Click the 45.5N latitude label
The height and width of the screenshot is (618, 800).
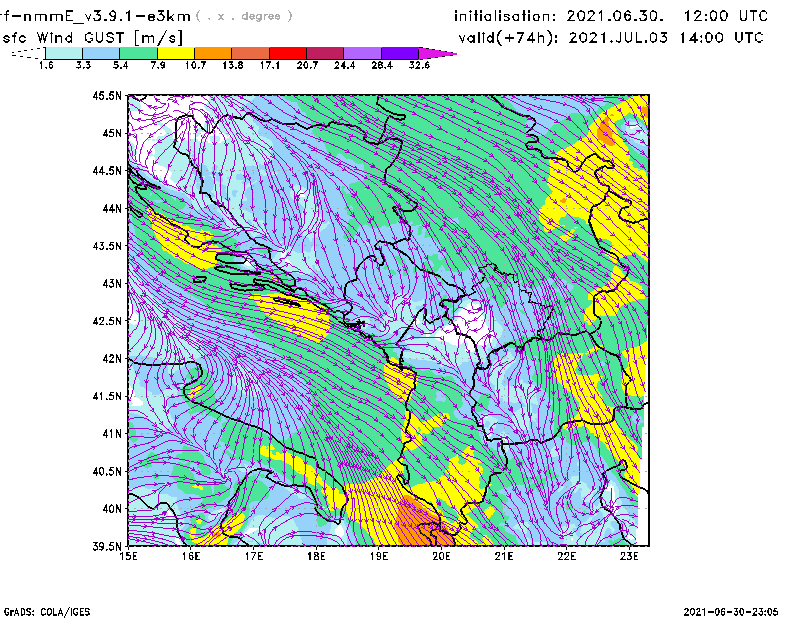[107, 96]
